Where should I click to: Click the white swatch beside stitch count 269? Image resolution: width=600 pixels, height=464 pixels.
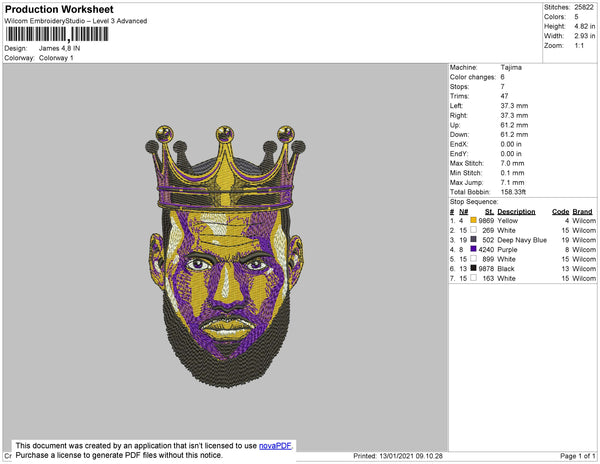tap(473, 230)
